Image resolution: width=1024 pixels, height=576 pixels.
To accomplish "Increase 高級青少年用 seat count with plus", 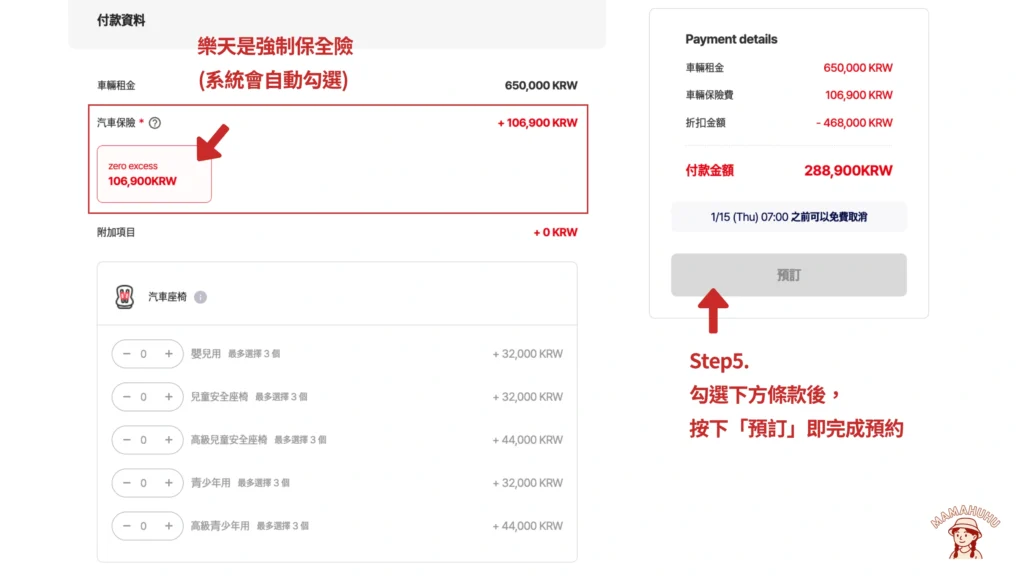I will click(x=168, y=526).
